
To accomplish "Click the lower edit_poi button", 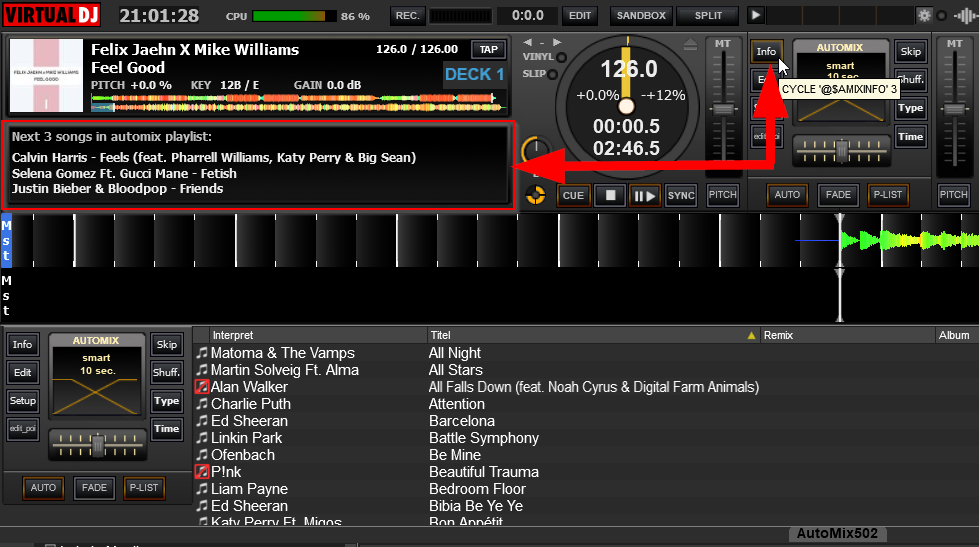I will click(x=22, y=429).
